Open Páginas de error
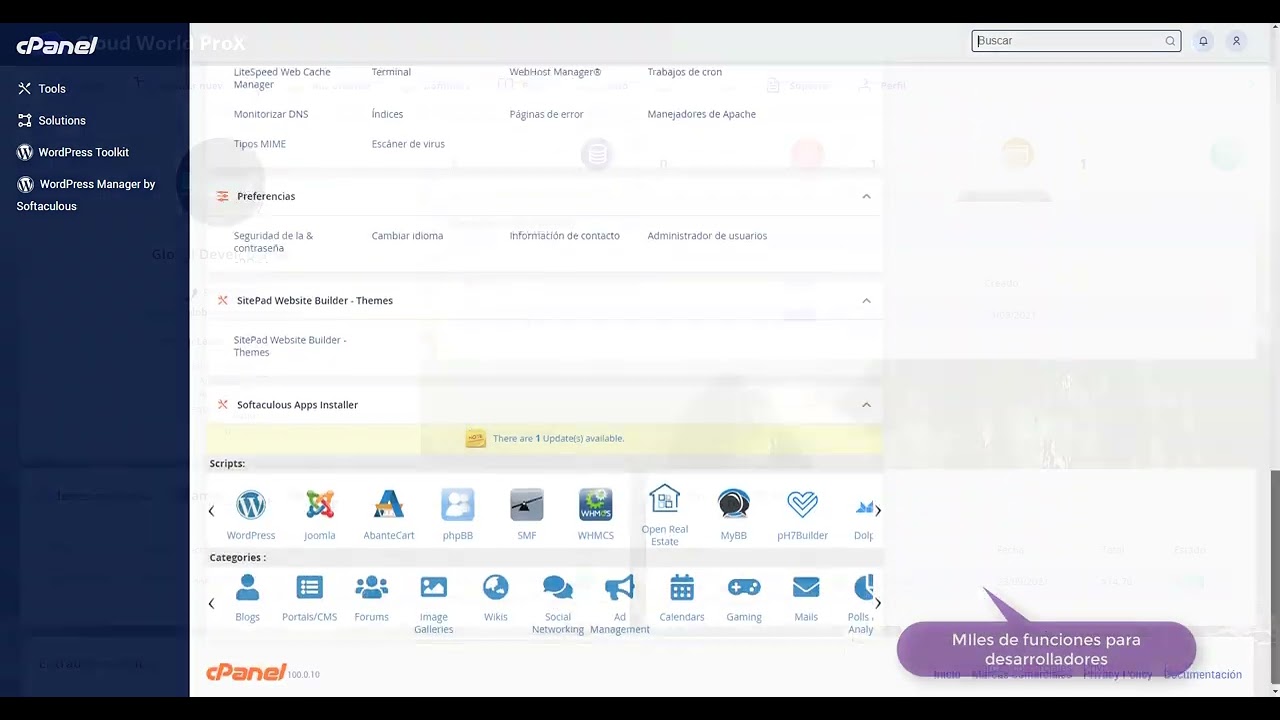Viewport: 1280px width, 720px height. point(546,114)
